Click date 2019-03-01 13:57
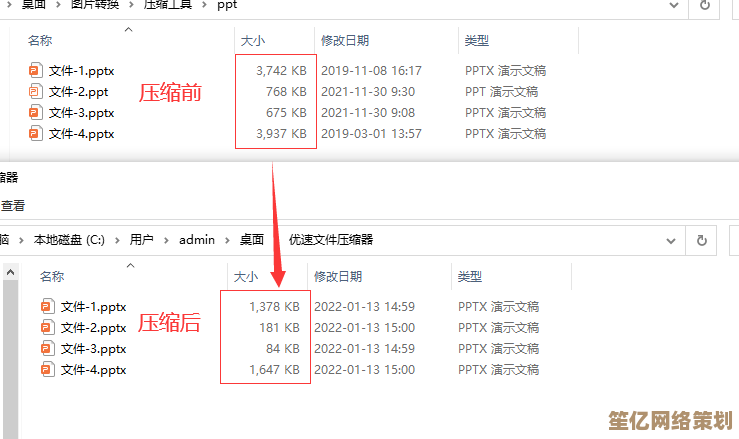This screenshot has height=439, width=739. pyautogui.click(x=371, y=134)
